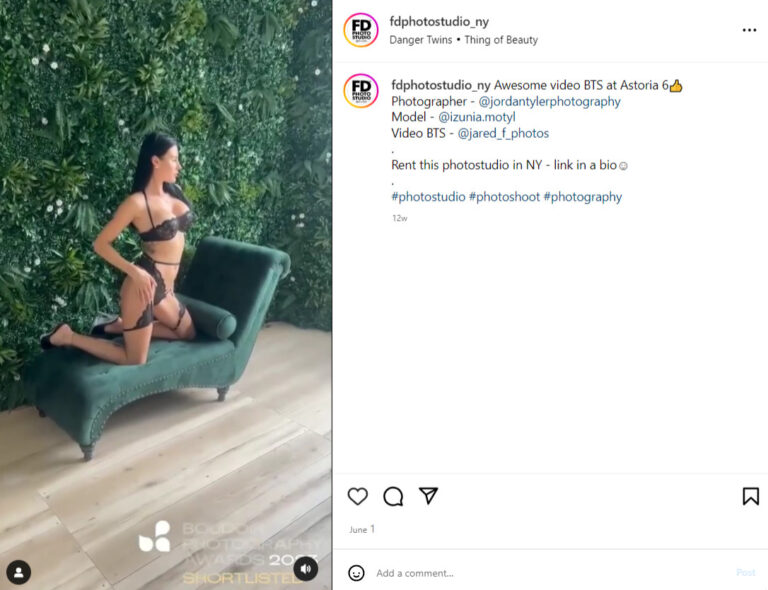Open comments via speech bubble icon
Image resolution: width=768 pixels, height=590 pixels.
coord(393,496)
